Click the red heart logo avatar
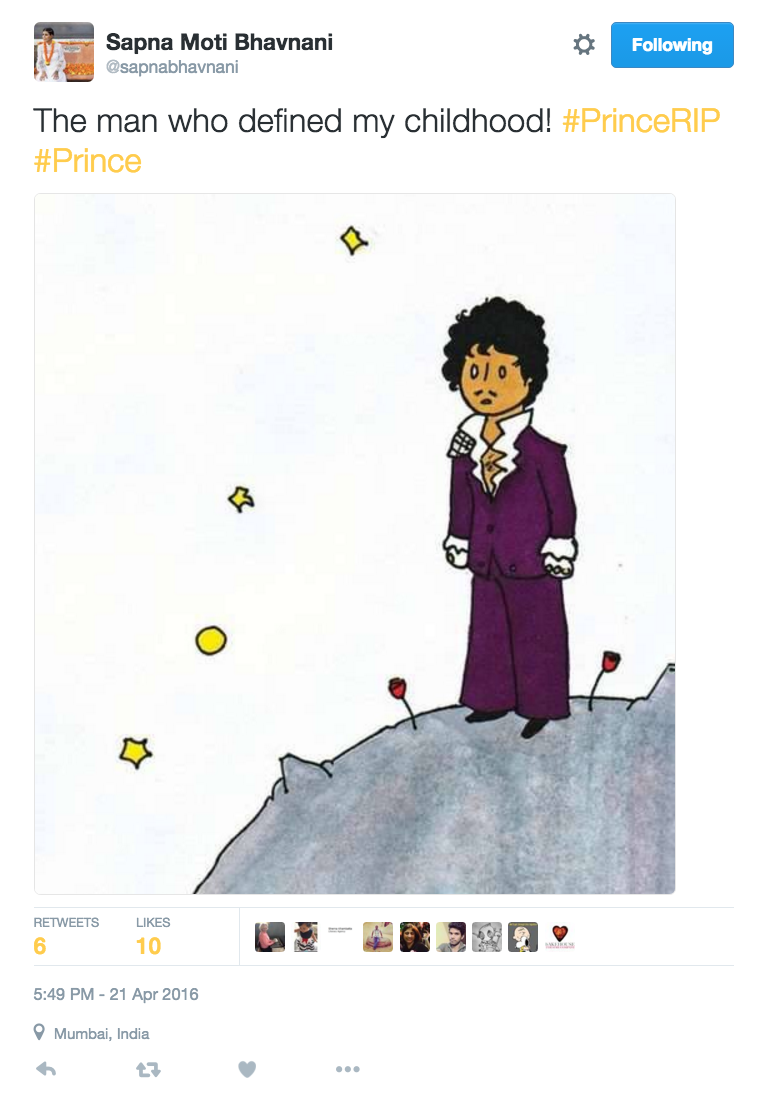 (560, 937)
